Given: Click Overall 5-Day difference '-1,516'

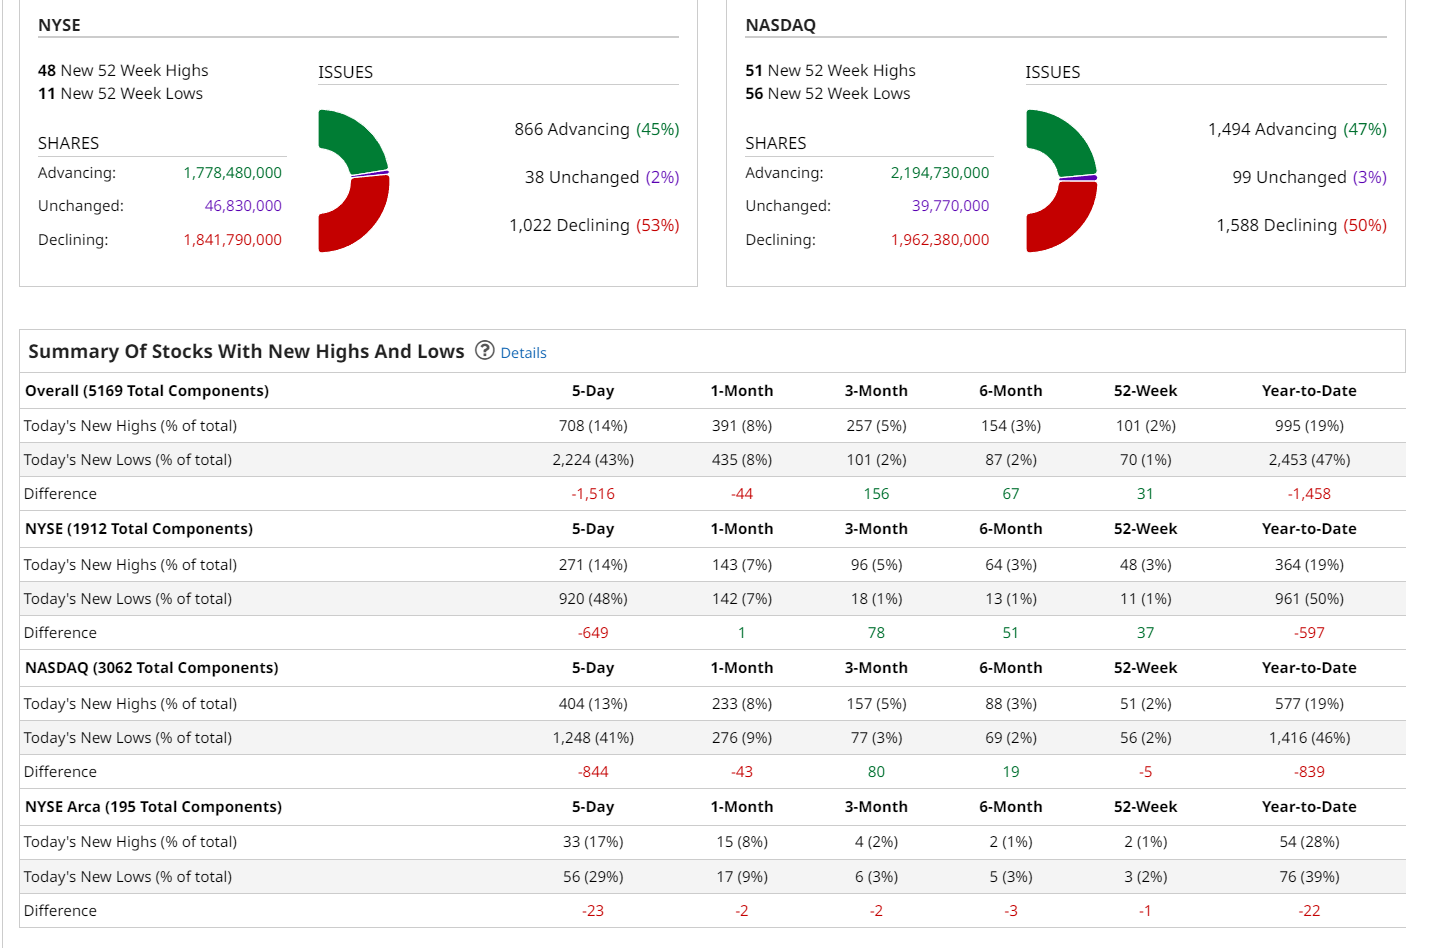Looking at the screenshot, I should coord(593,494).
